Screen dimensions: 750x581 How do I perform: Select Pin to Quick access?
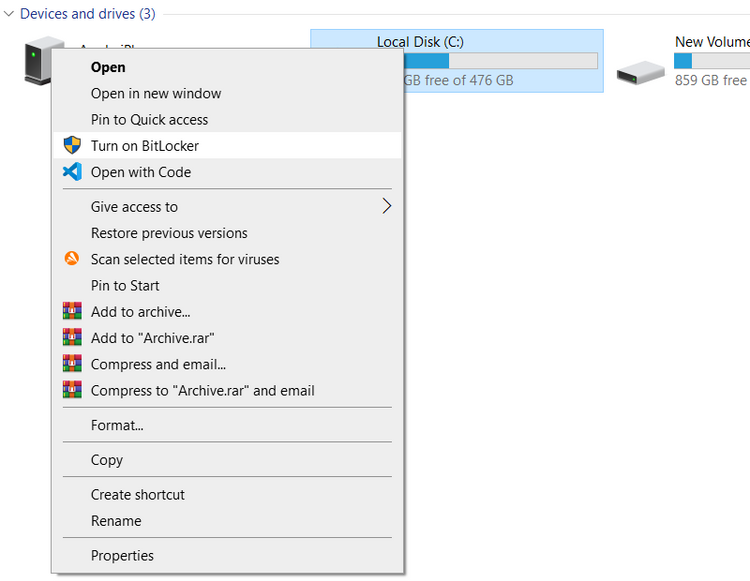[x=149, y=119]
